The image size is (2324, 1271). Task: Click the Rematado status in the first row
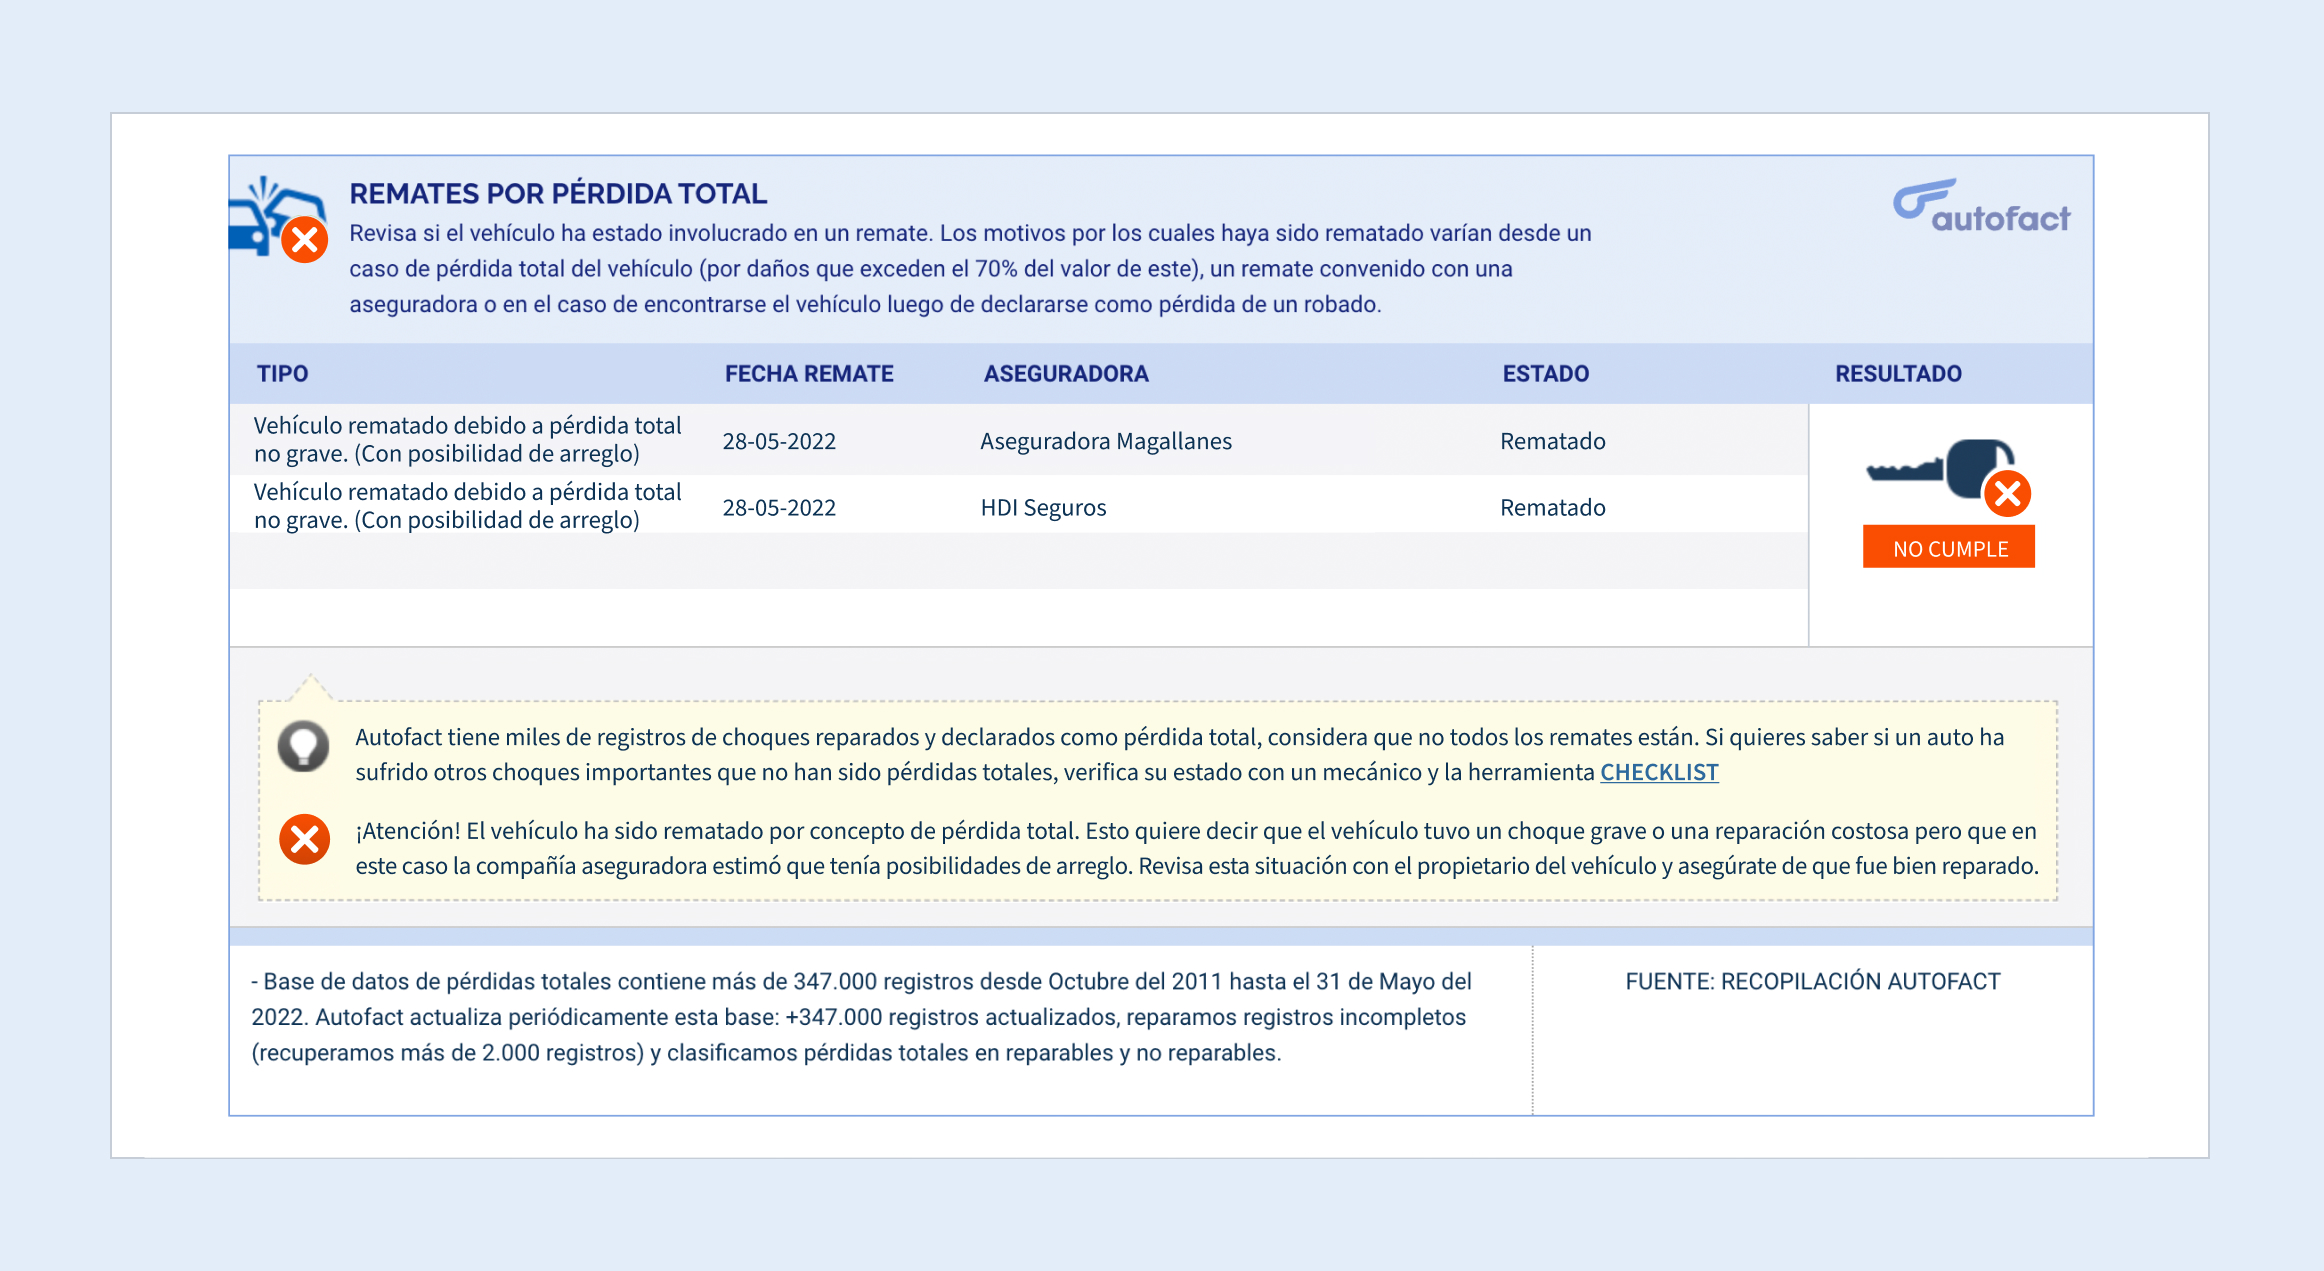[1552, 440]
